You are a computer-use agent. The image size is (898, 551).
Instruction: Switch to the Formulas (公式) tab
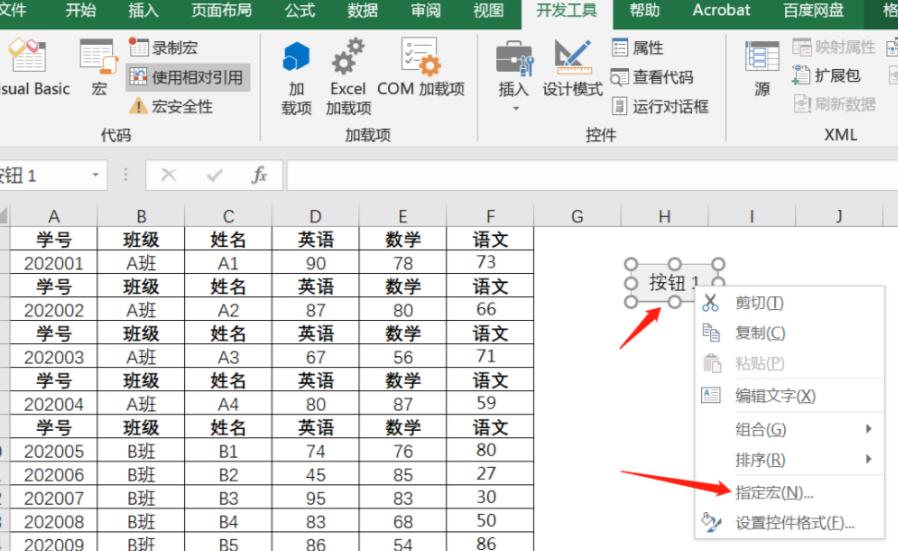(299, 11)
